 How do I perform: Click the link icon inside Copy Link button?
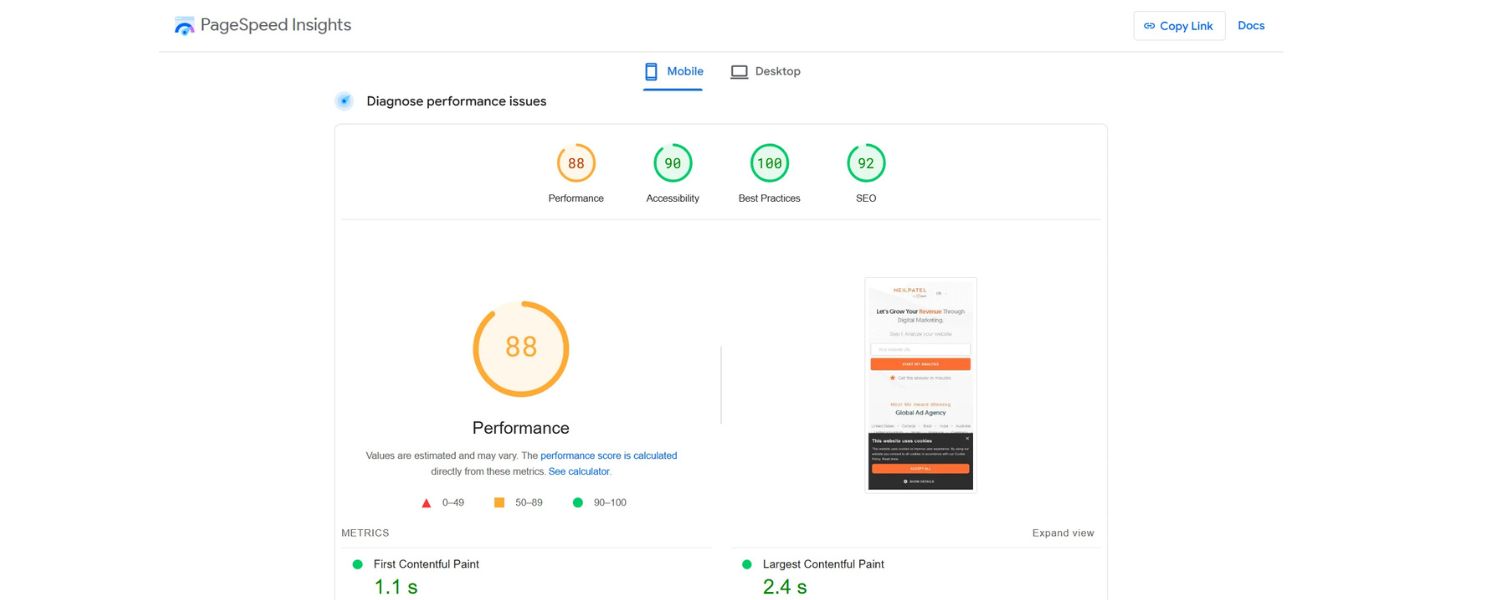(x=1148, y=25)
